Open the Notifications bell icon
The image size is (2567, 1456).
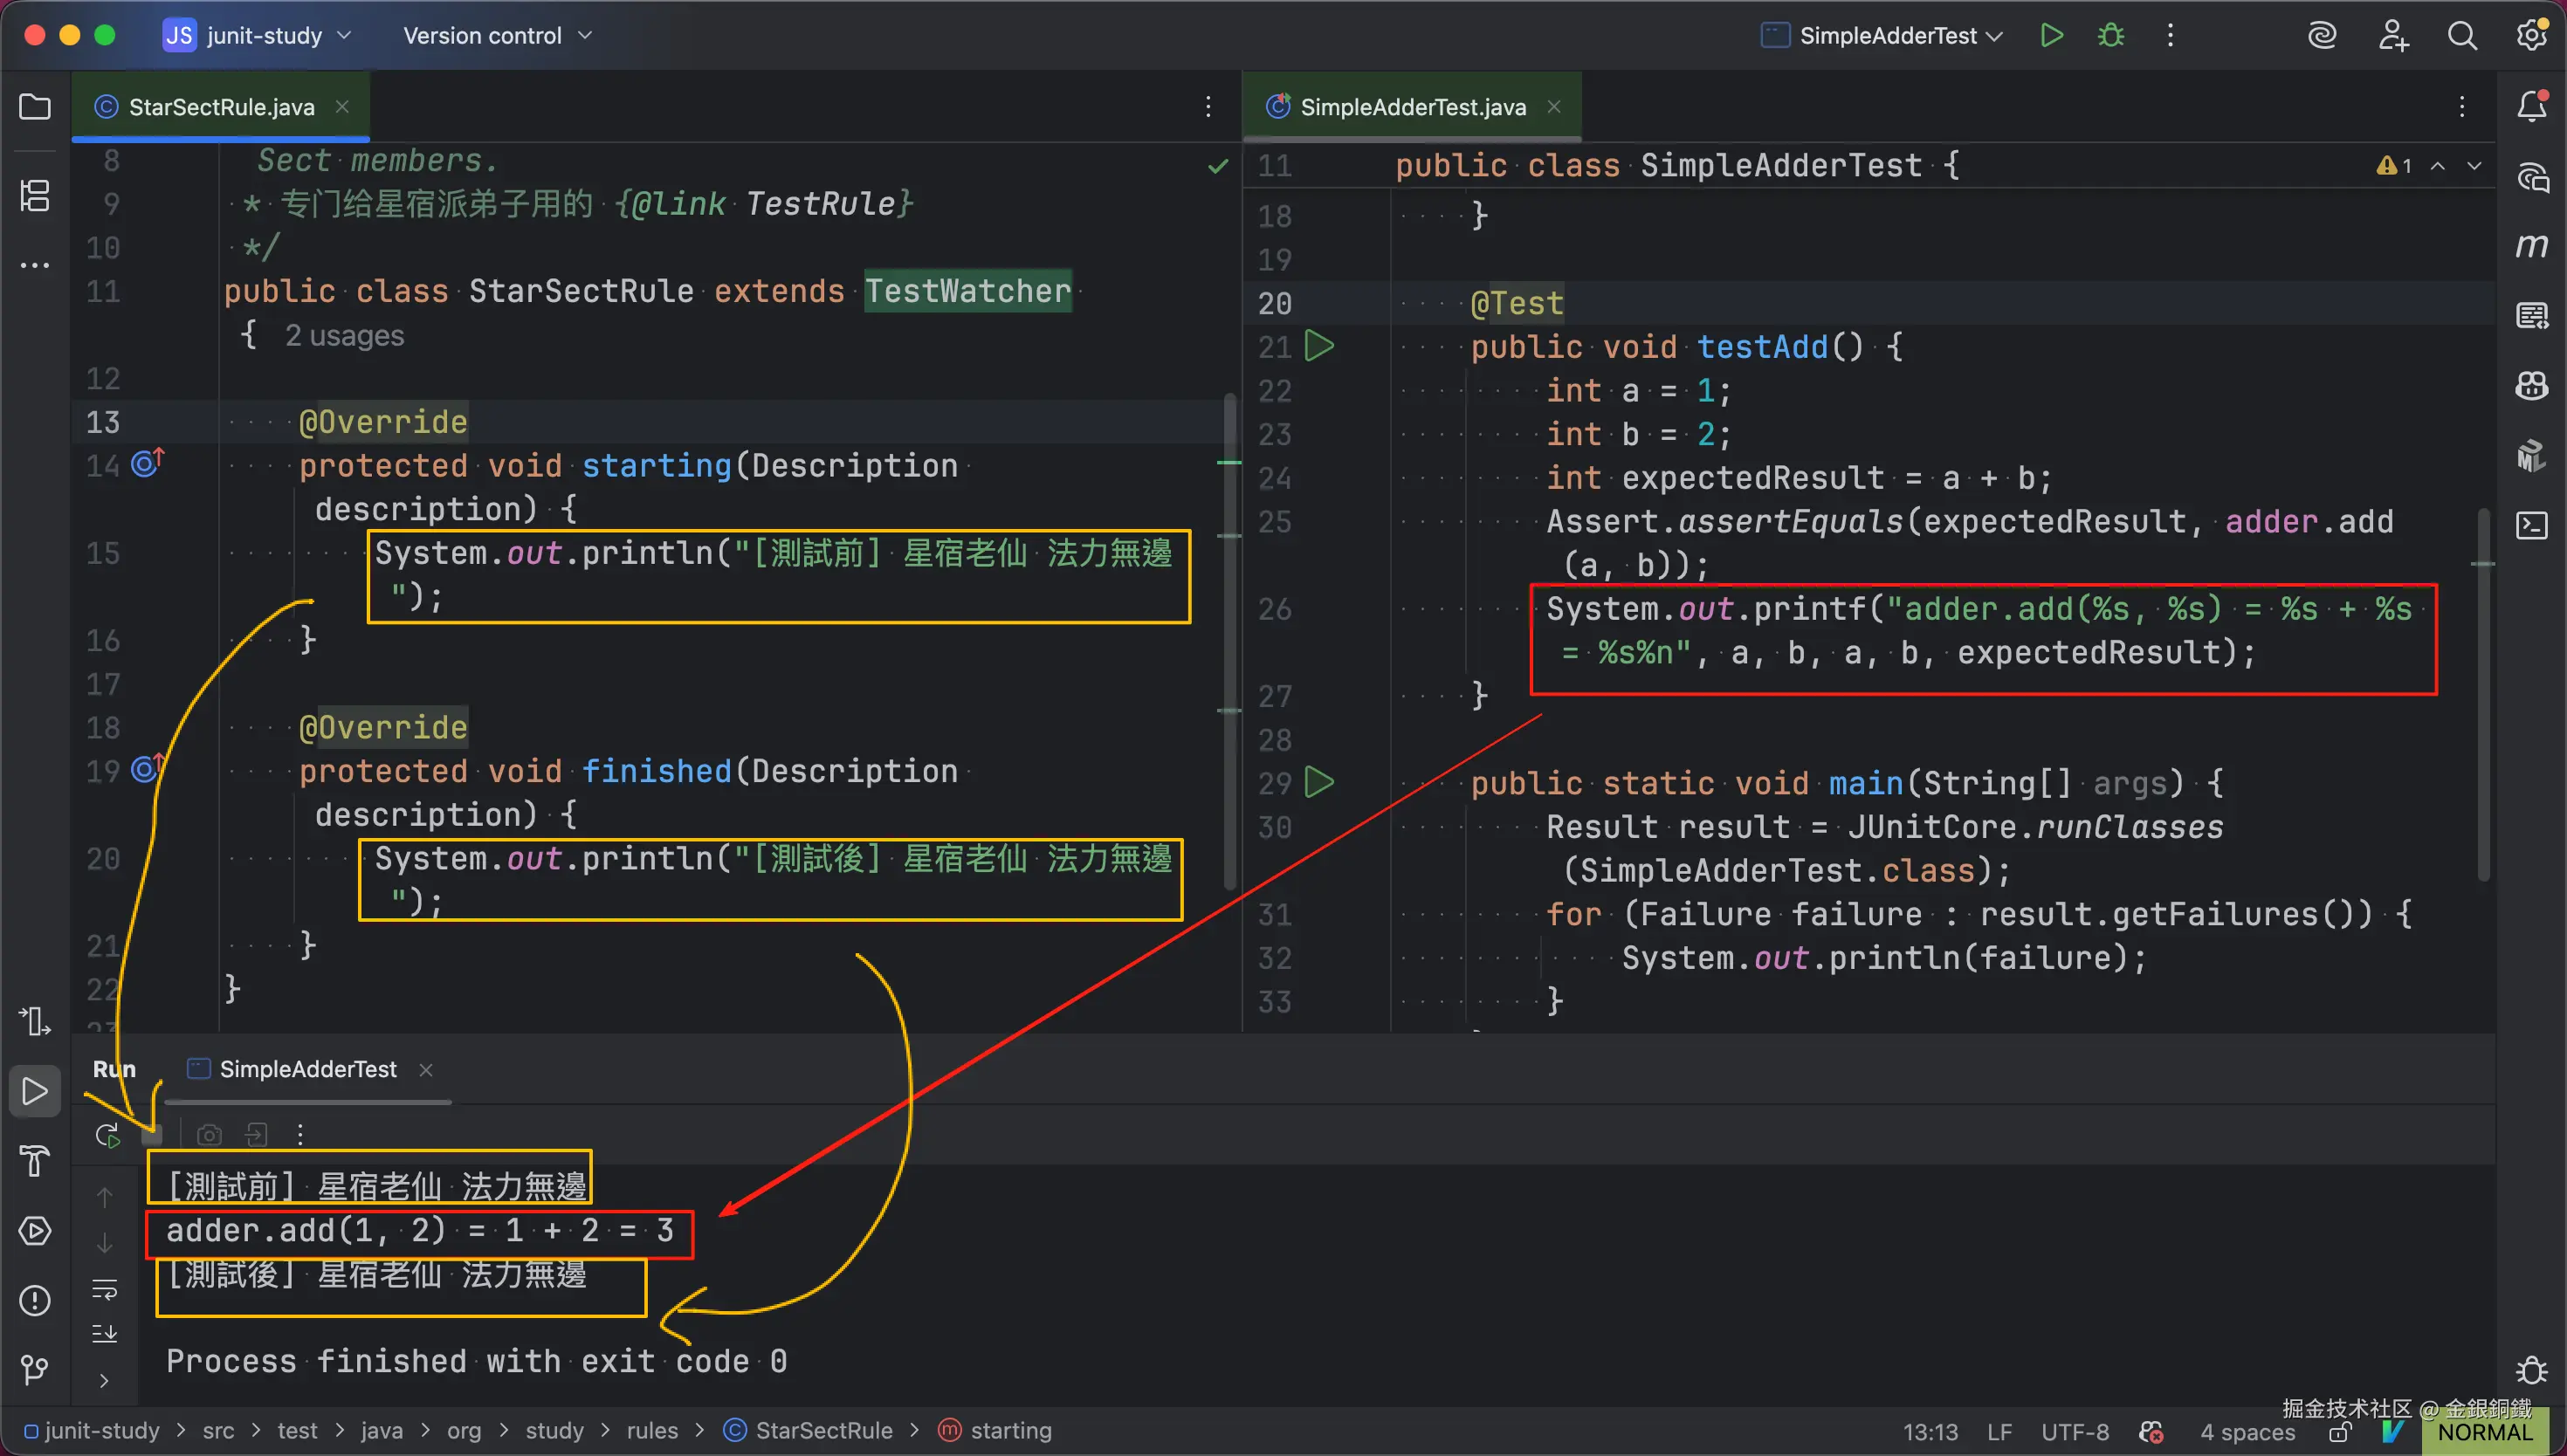pos(2531,107)
